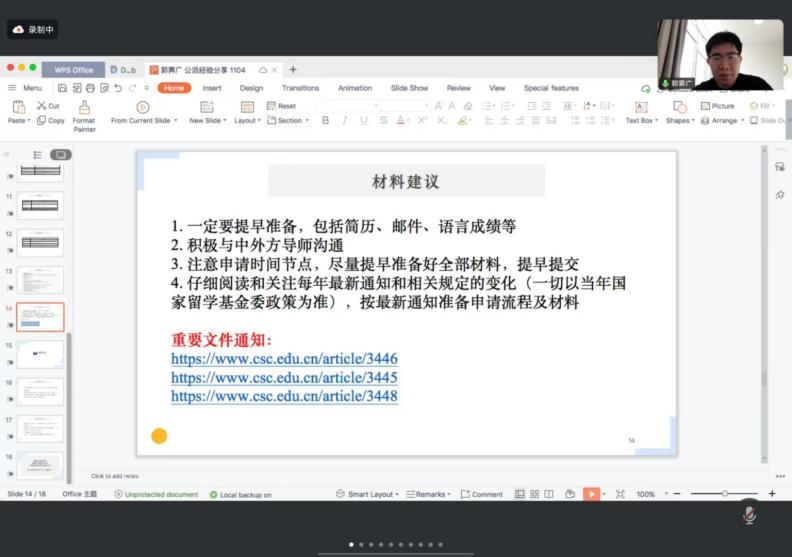Switch to the Insert ribbon tab

click(212, 88)
